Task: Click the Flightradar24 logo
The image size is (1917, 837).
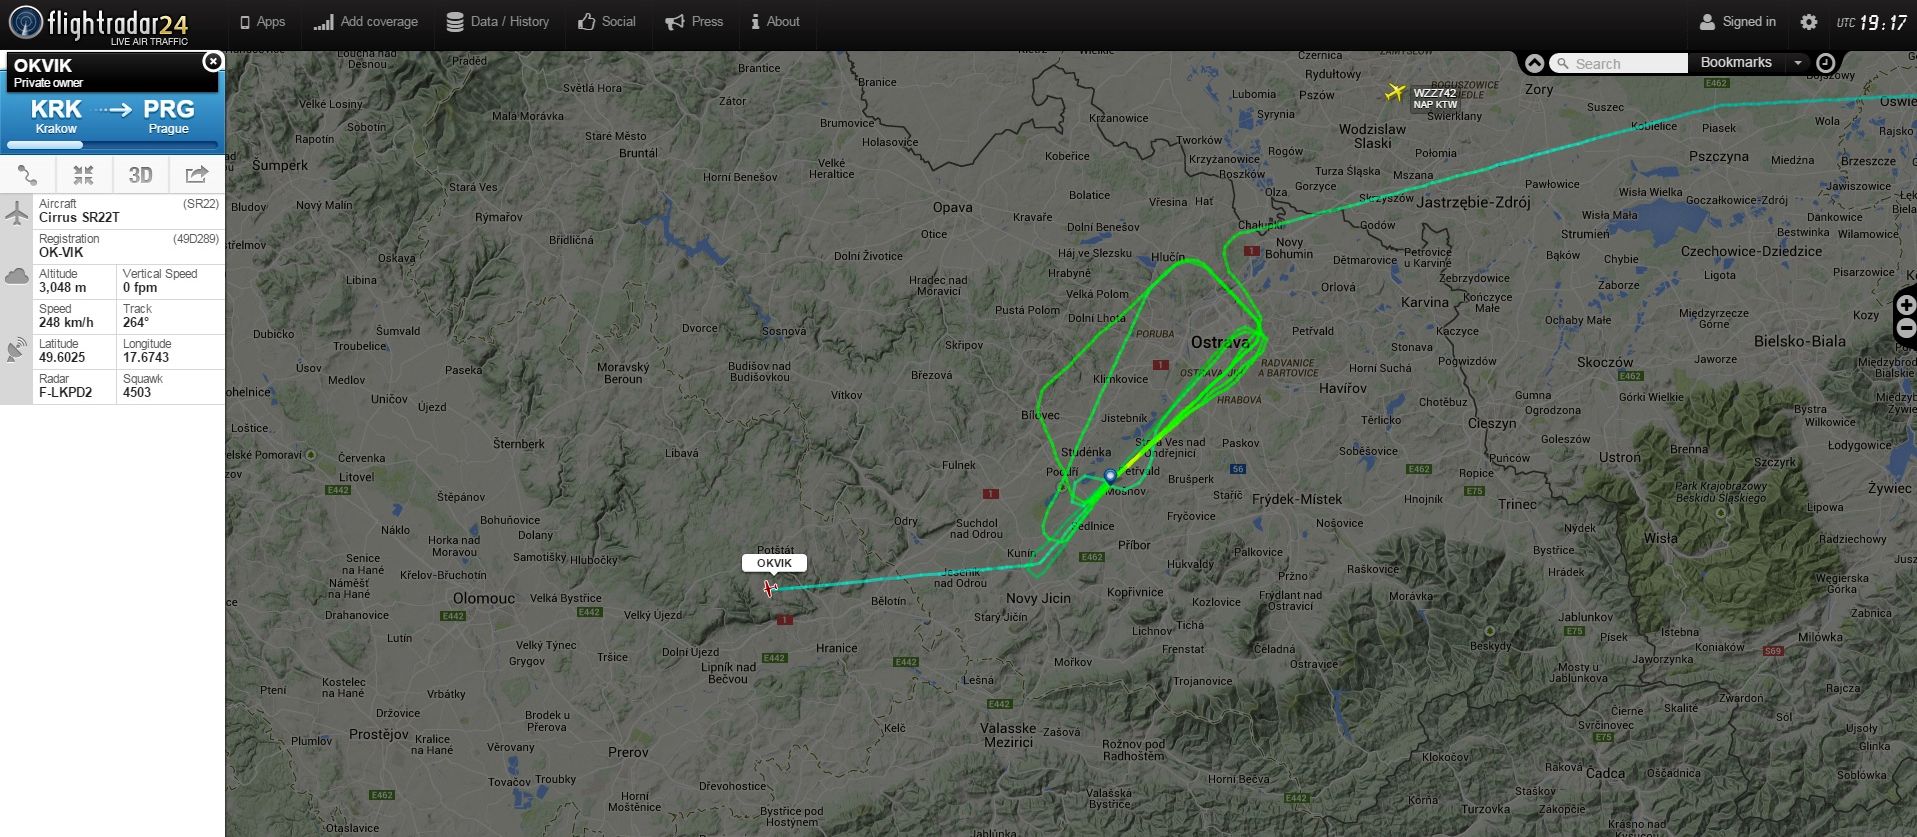Action: point(98,24)
